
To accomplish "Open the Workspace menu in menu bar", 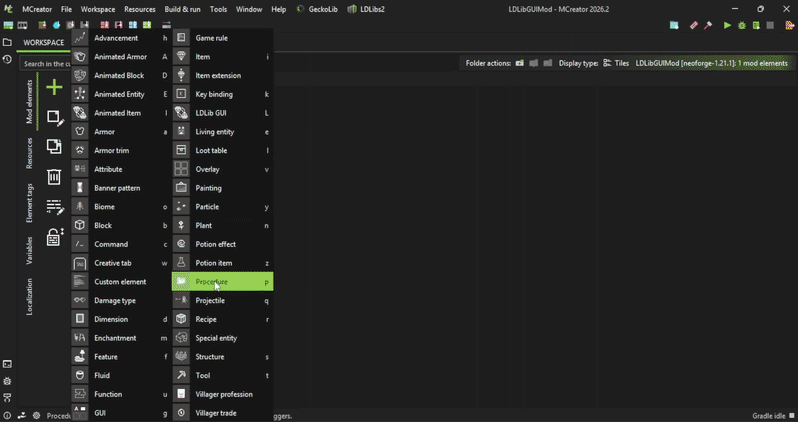I will point(98,9).
